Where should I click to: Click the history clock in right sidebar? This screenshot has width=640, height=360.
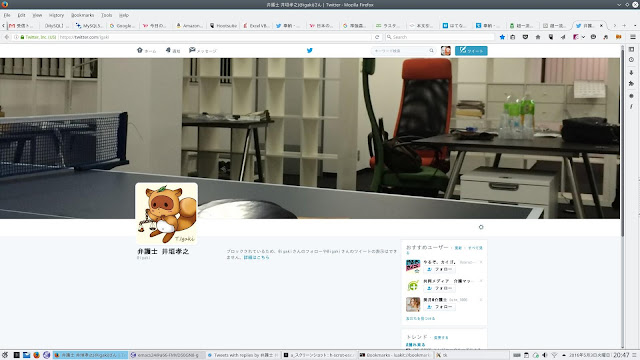pyautogui.click(x=631, y=60)
